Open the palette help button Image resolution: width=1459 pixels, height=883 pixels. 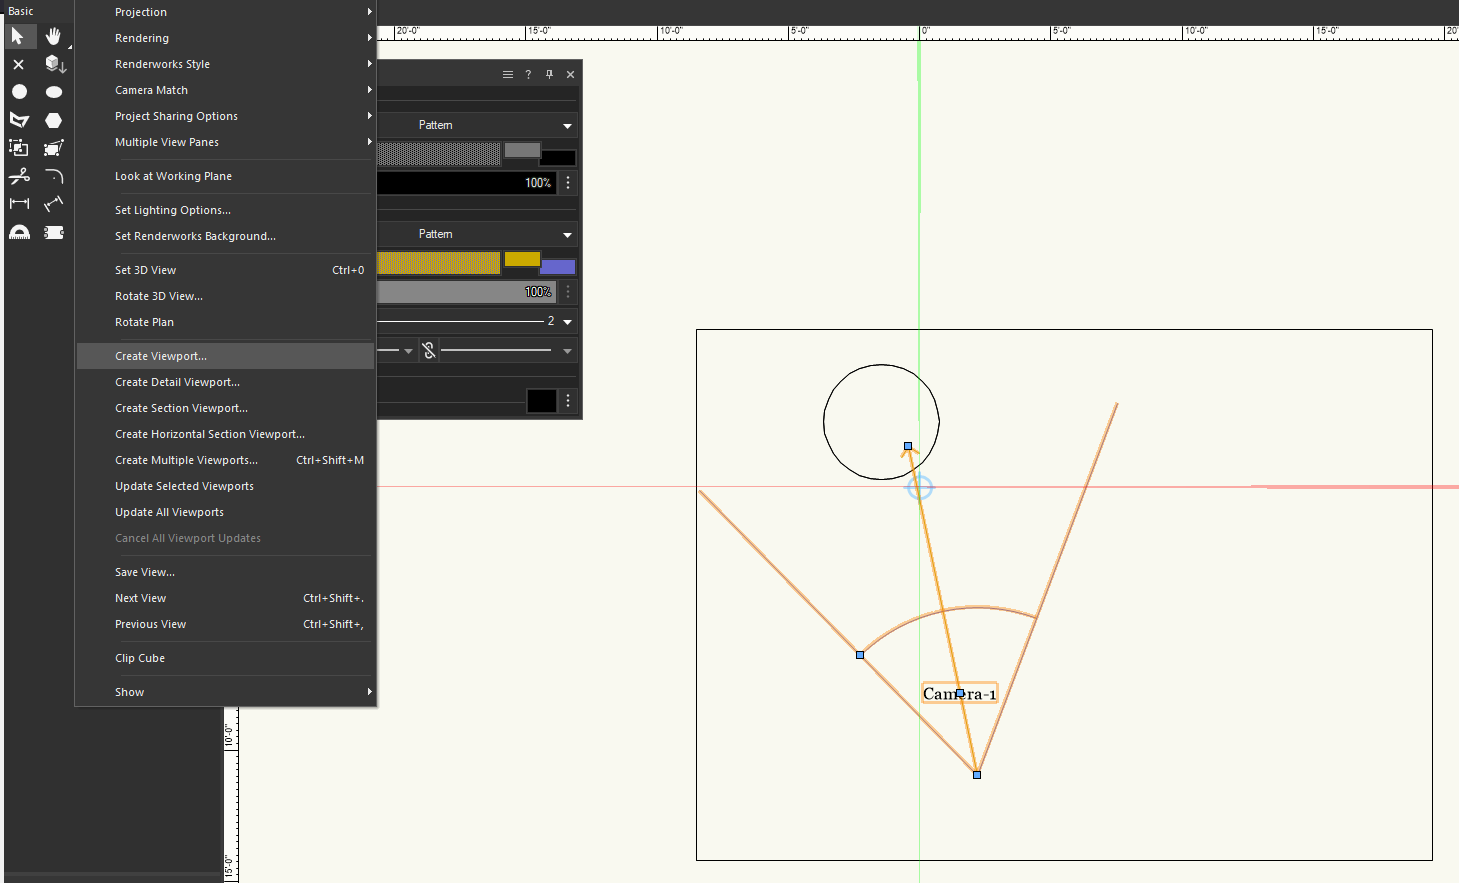528,74
